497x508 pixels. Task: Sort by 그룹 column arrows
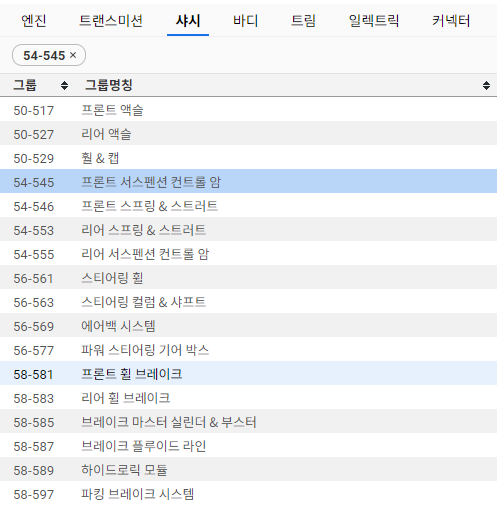point(64,85)
